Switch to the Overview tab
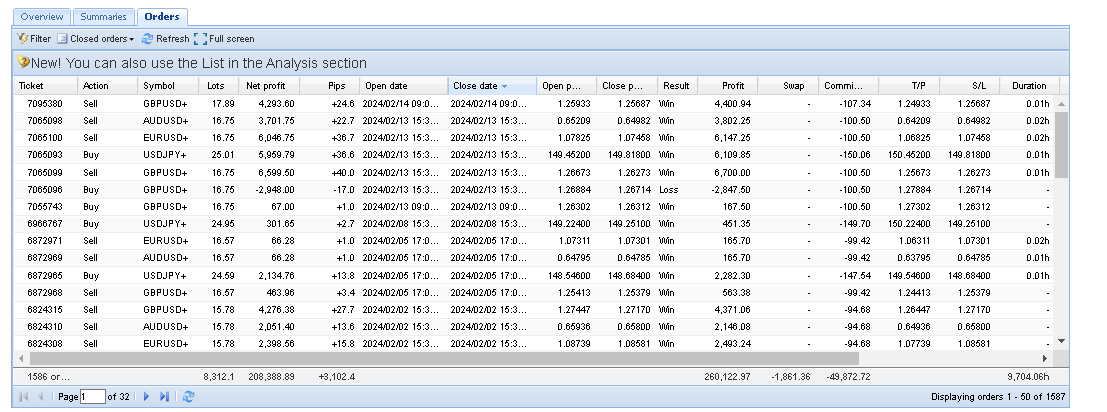The width and height of the screenshot is (1107, 412). (x=42, y=17)
